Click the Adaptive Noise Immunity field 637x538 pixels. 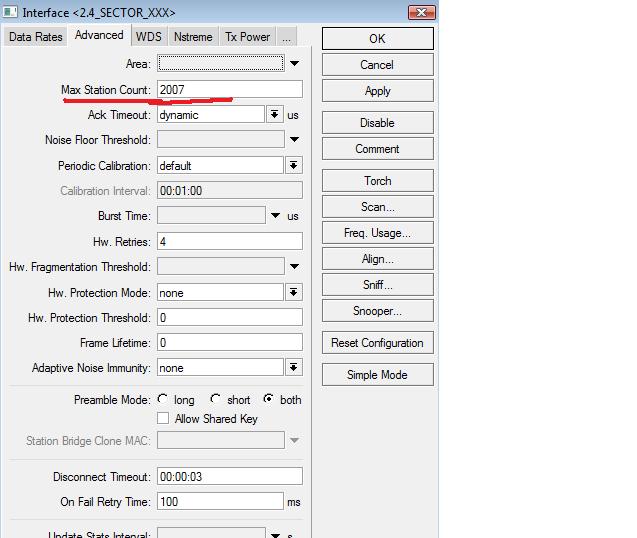pyautogui.click(x=220, y=368)
